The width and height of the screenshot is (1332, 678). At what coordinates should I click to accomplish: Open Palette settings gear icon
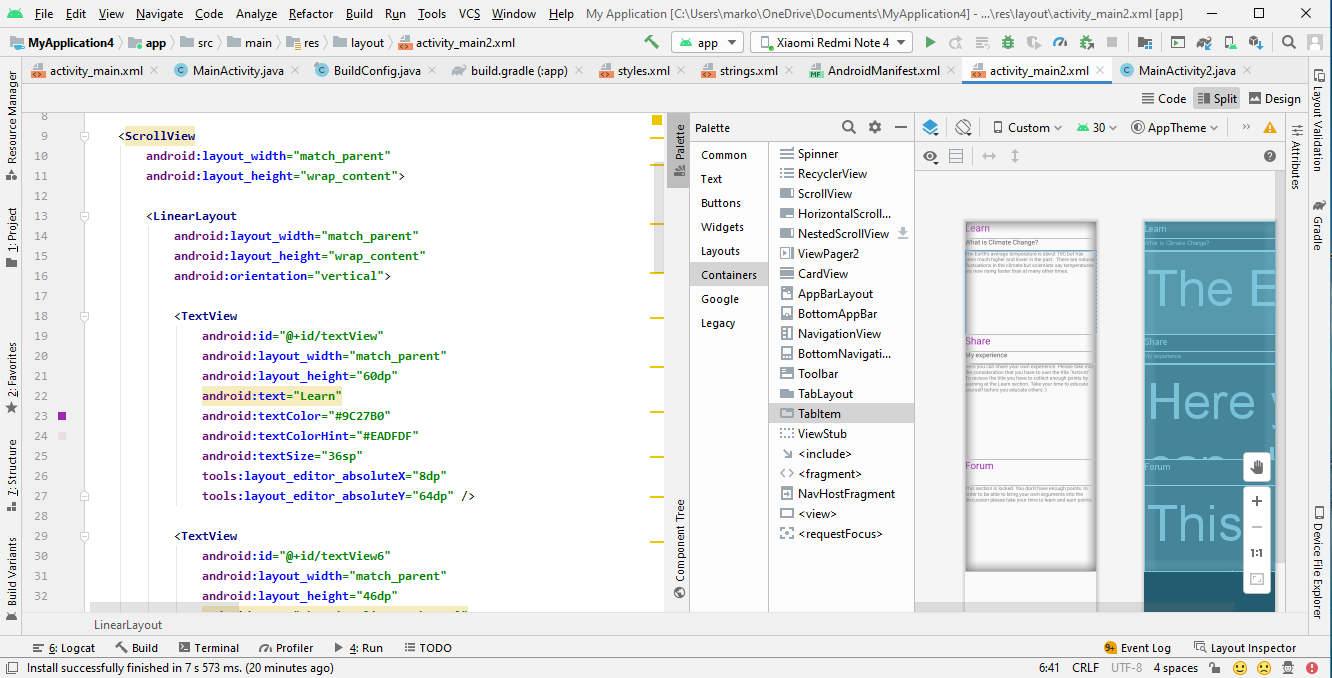click(875, 128)
